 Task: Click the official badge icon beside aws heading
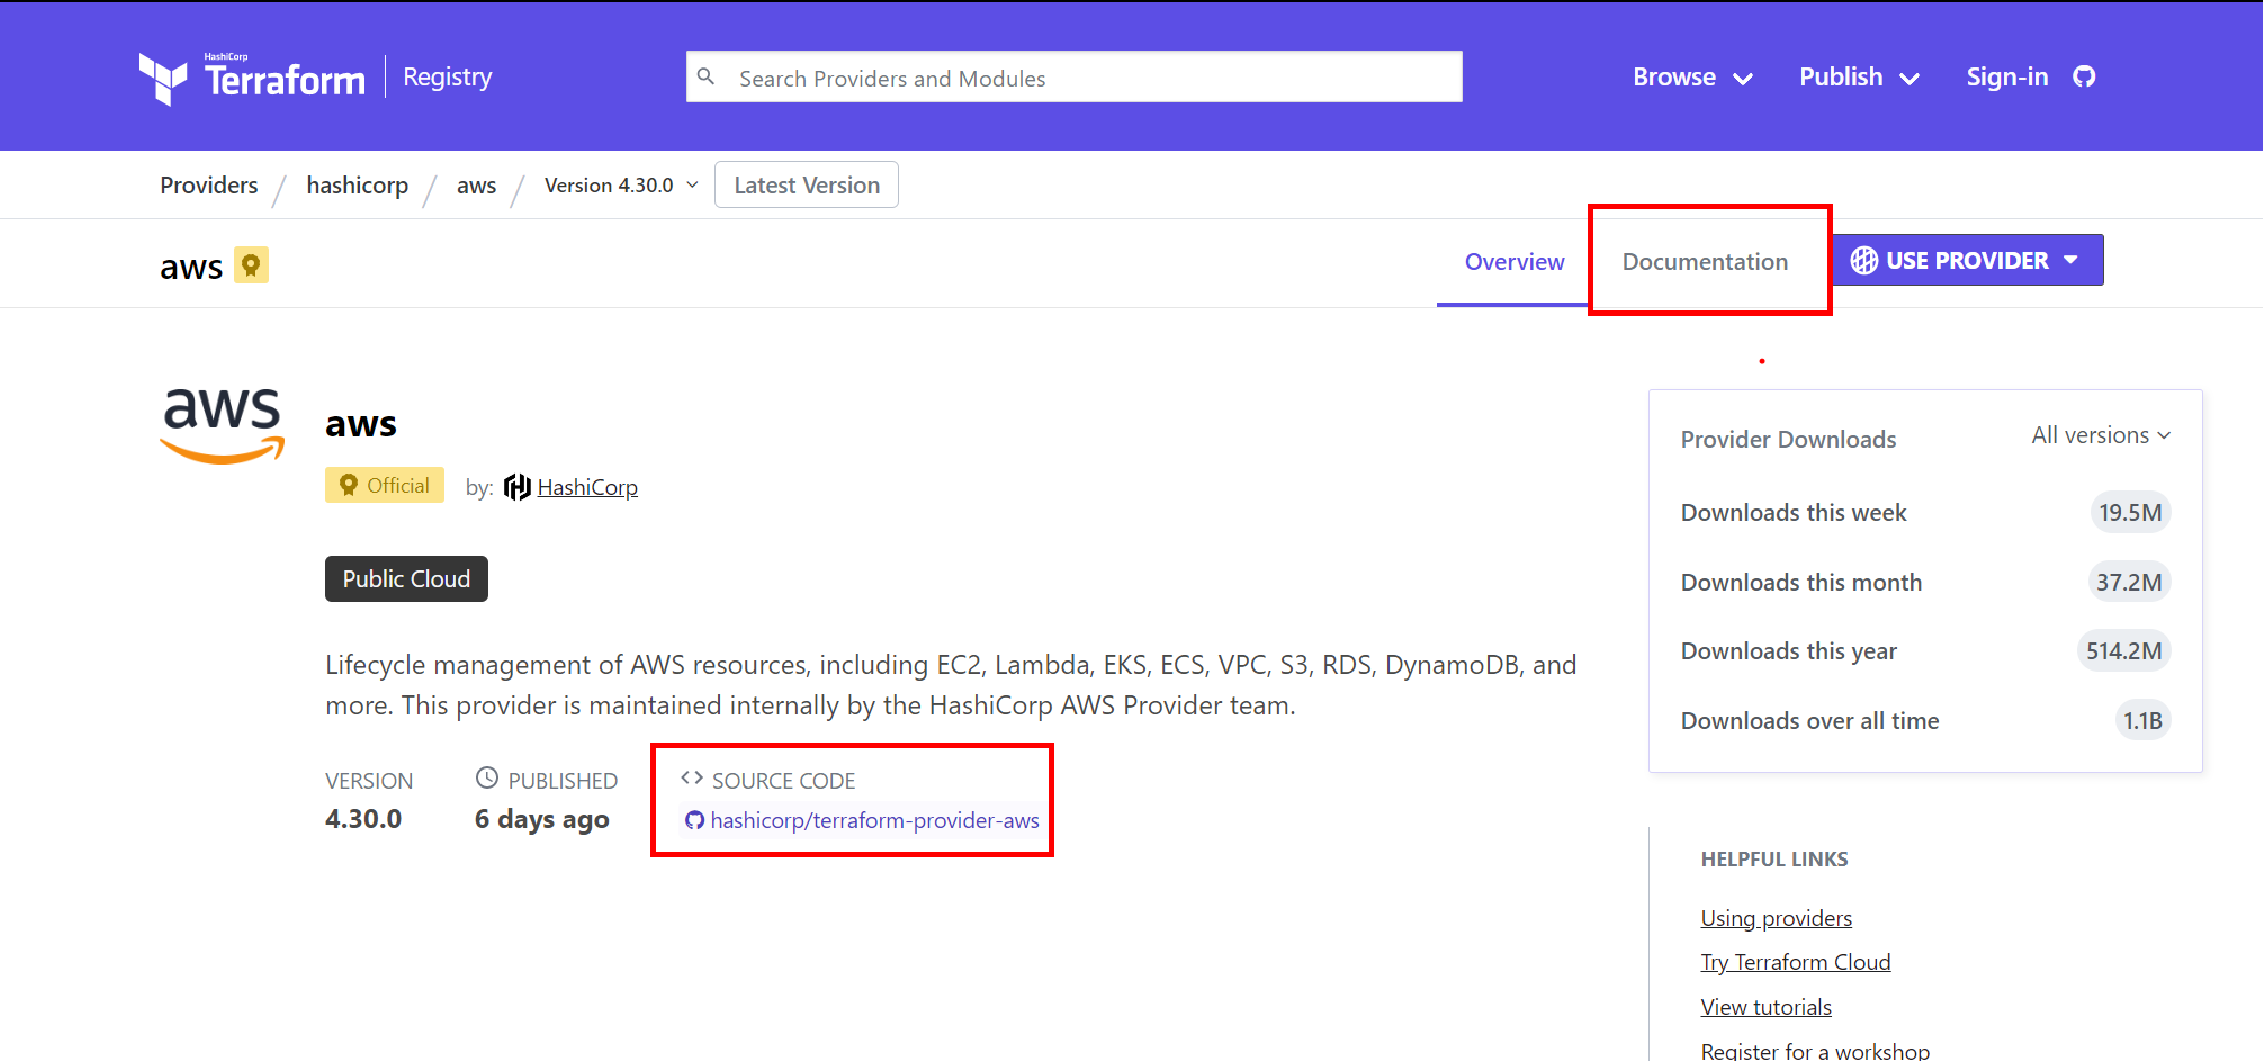[251, 265]
